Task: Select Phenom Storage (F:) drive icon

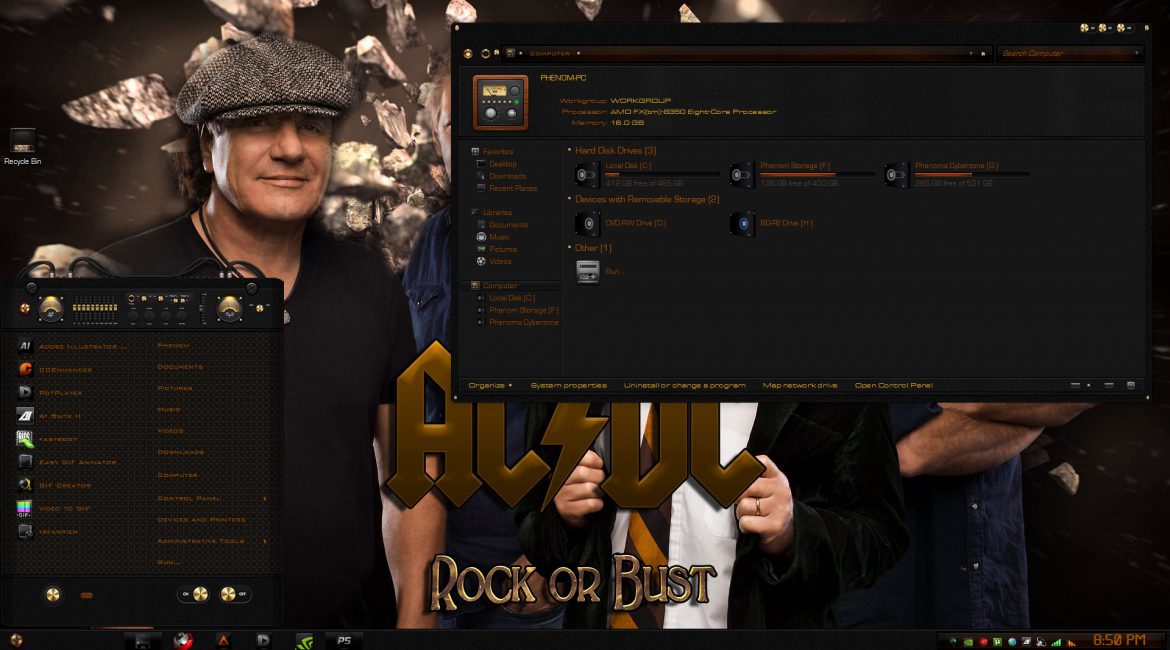Action: [742, 175]
